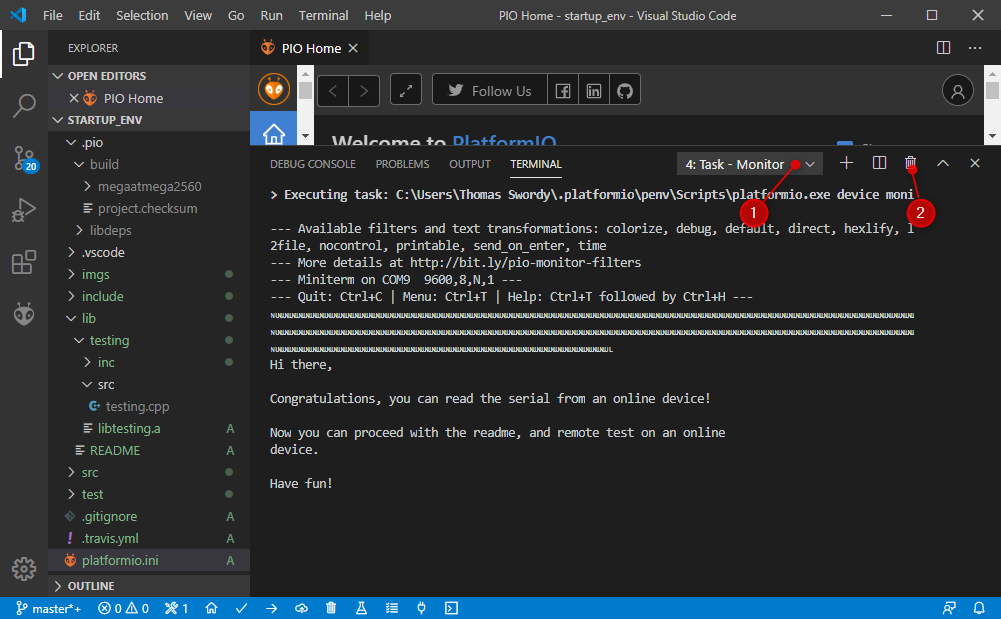Open the PlatformIO LinkedIn page icon
Image resolution: width=1001 pixels, height=619 pixels.
594,91
